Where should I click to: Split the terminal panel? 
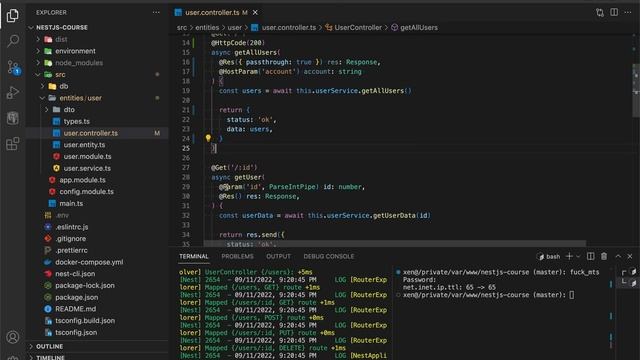591,256
